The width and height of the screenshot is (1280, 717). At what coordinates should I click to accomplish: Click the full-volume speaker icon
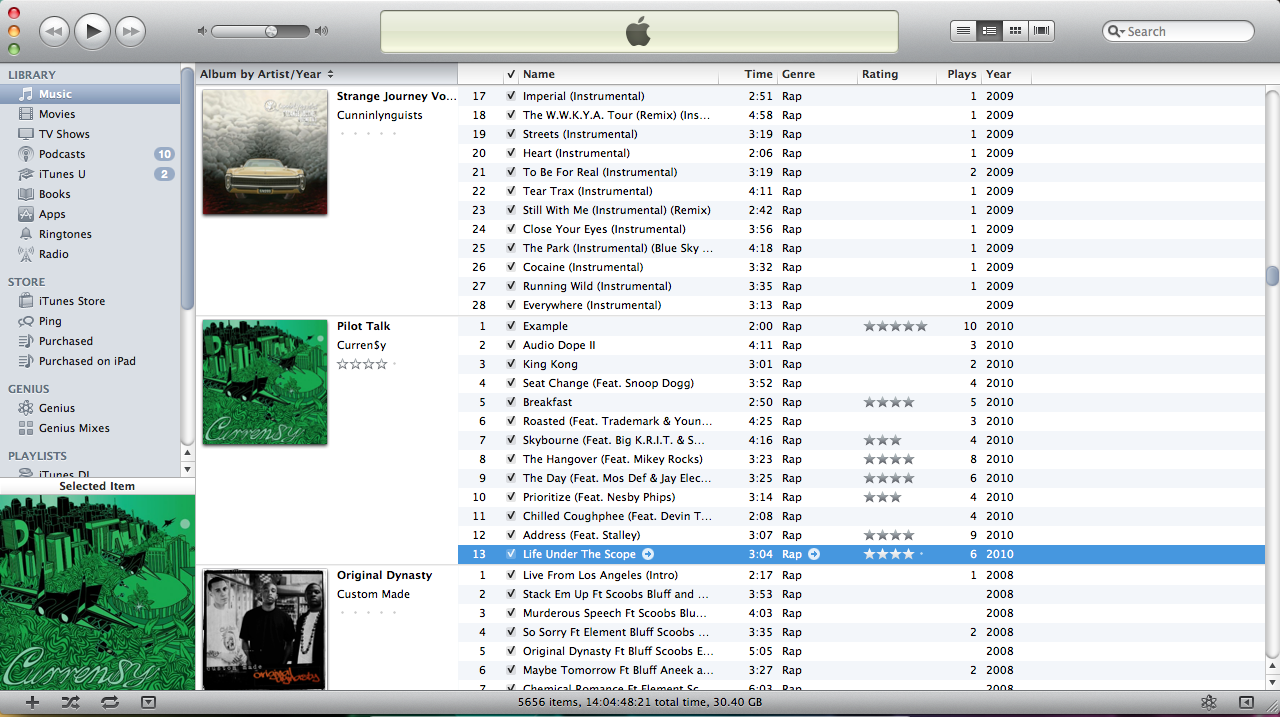[321, 31]
